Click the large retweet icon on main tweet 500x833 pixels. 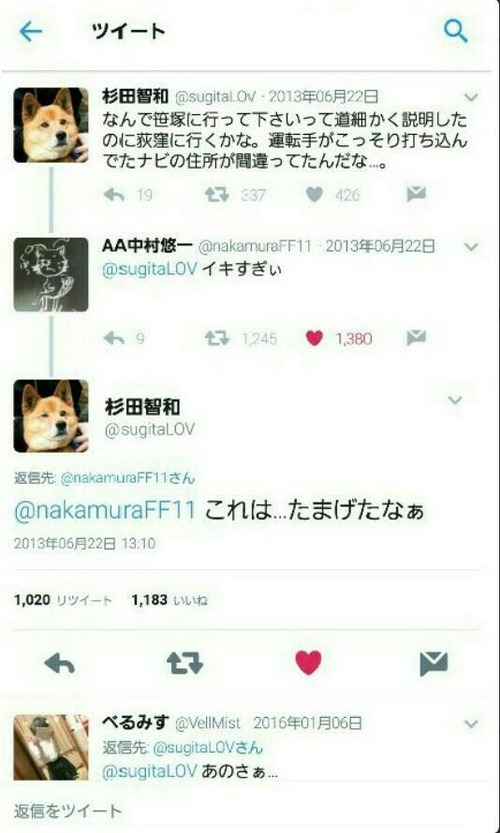(184, 663)
